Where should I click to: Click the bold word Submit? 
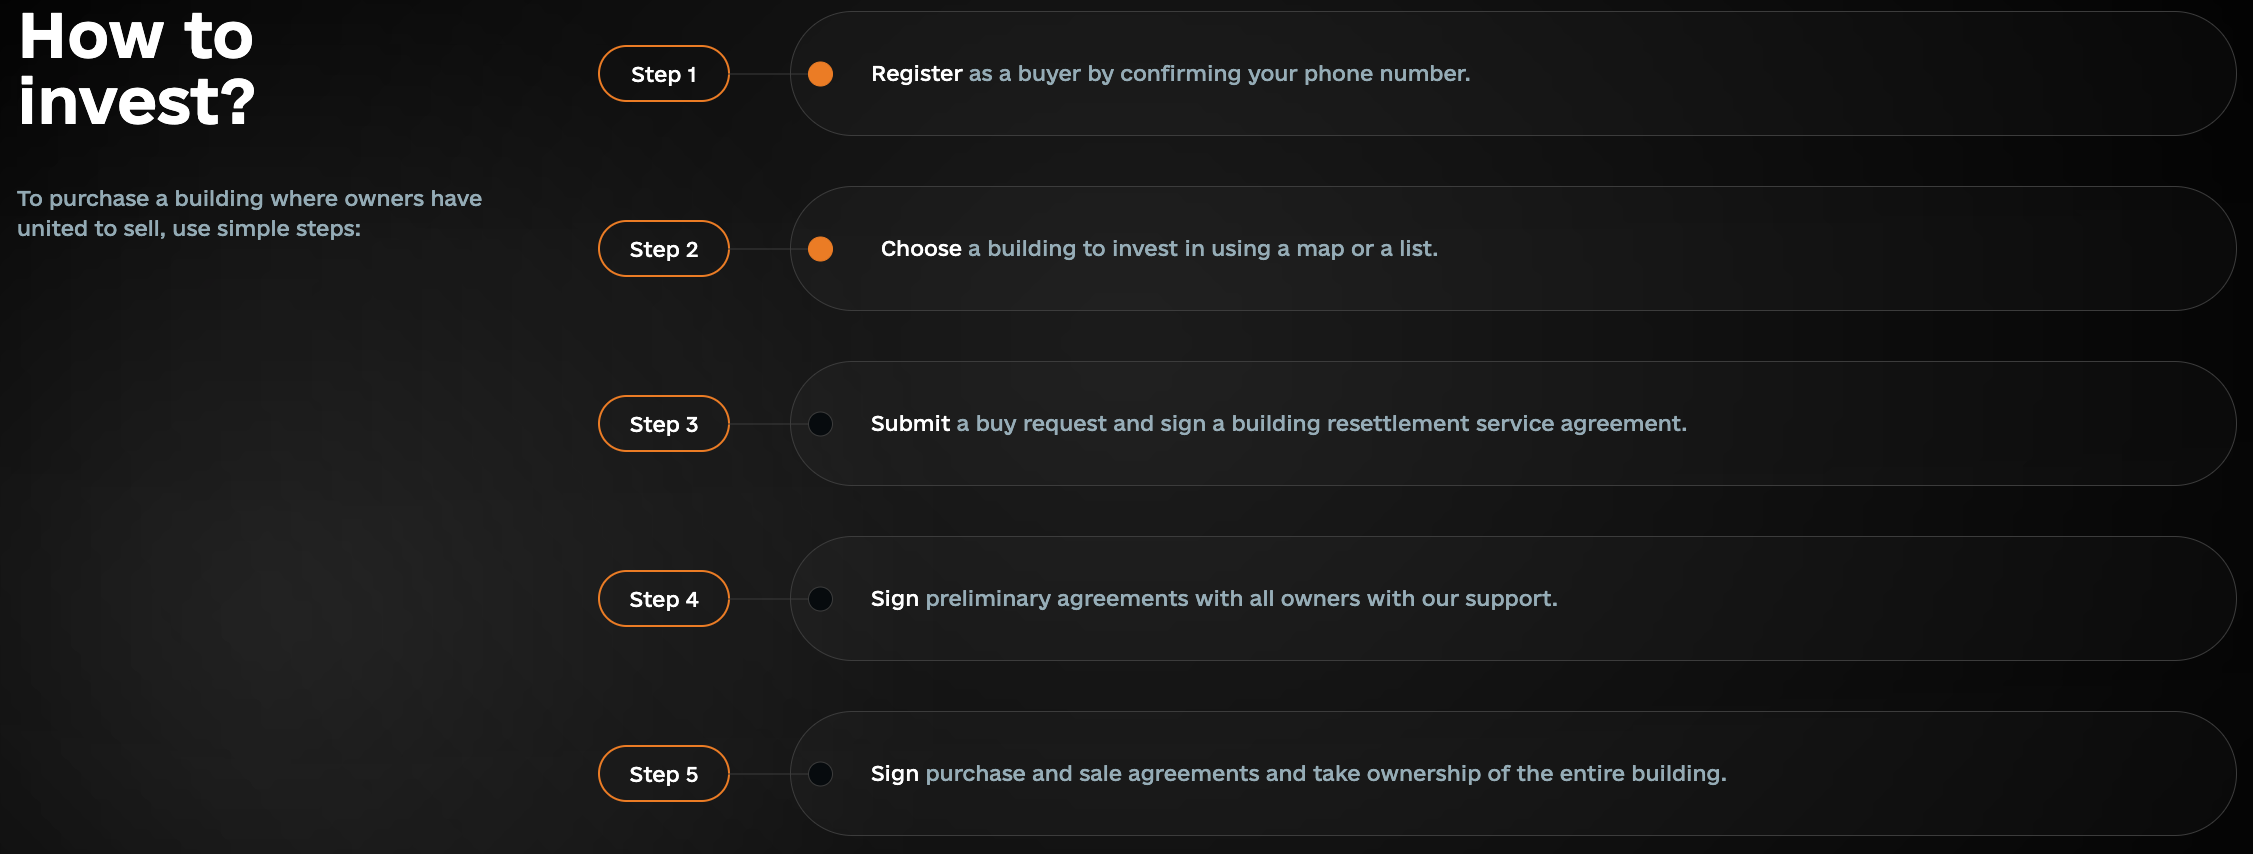[910, 424]
